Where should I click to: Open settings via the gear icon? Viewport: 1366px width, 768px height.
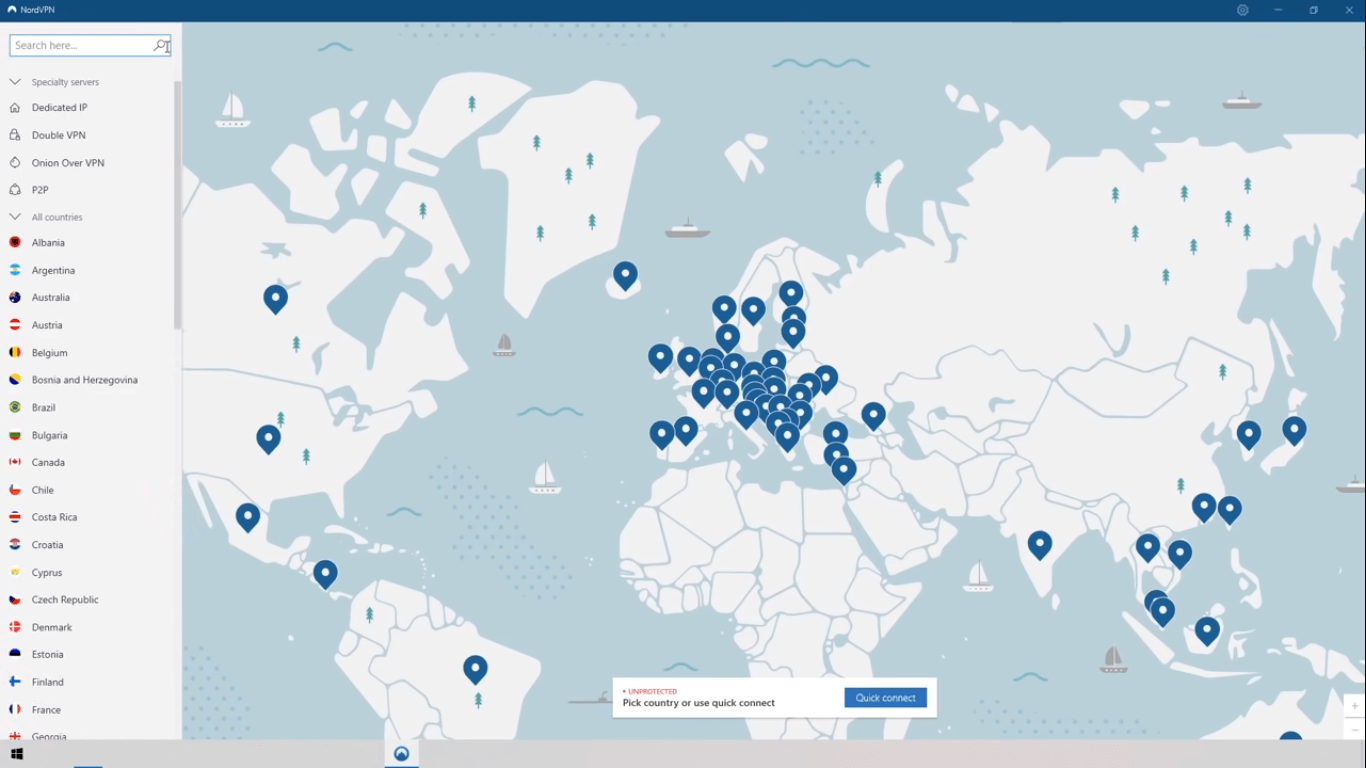(1242, 10)
